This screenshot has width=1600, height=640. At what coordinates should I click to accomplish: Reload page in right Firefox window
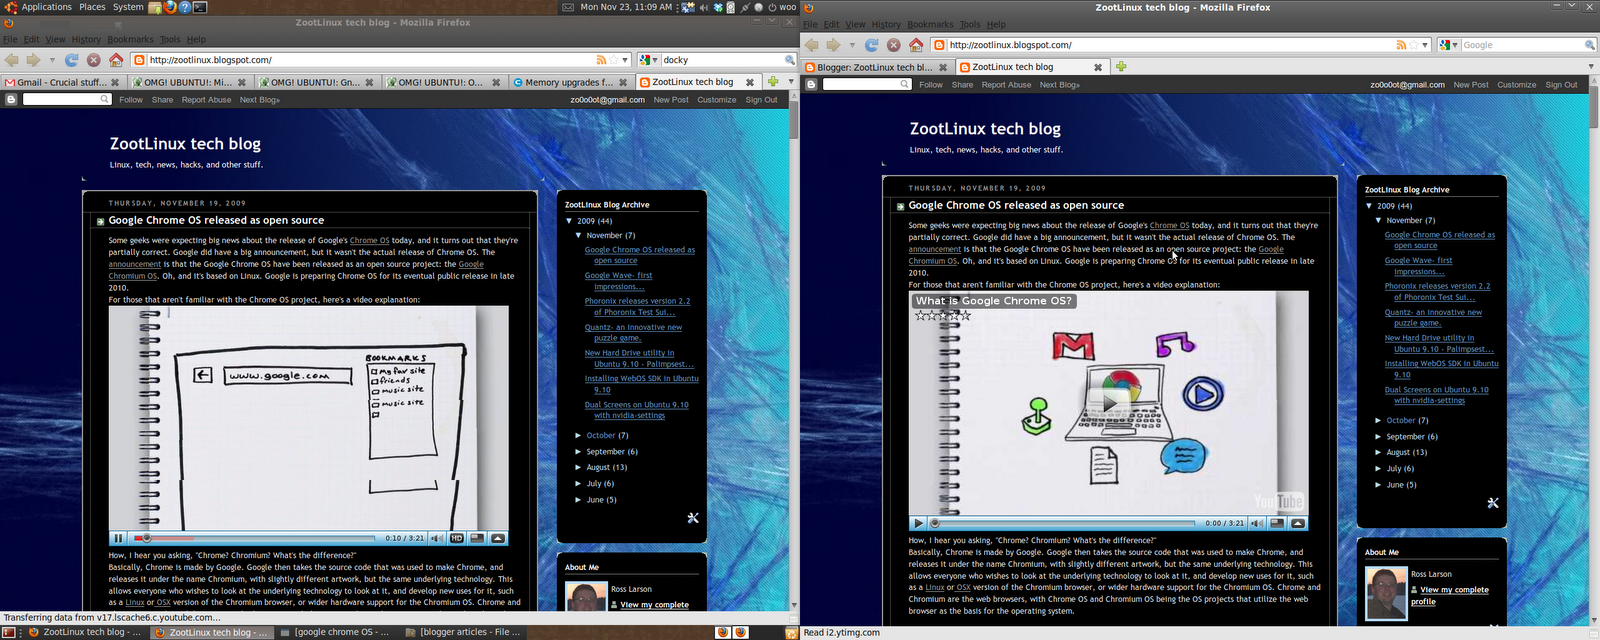[872, 45]
